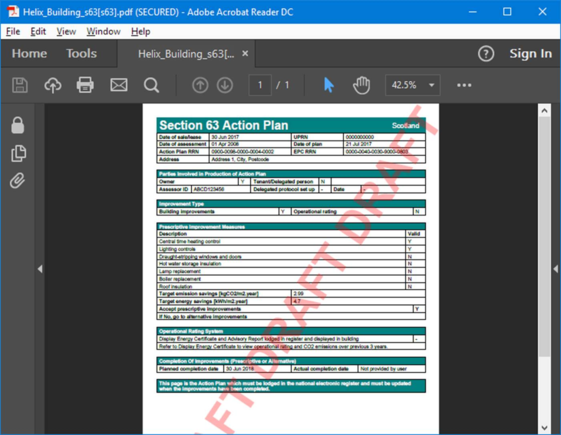561x435 pixels.
Task: Click the Sign In button
Action: [x=531, y=54]
